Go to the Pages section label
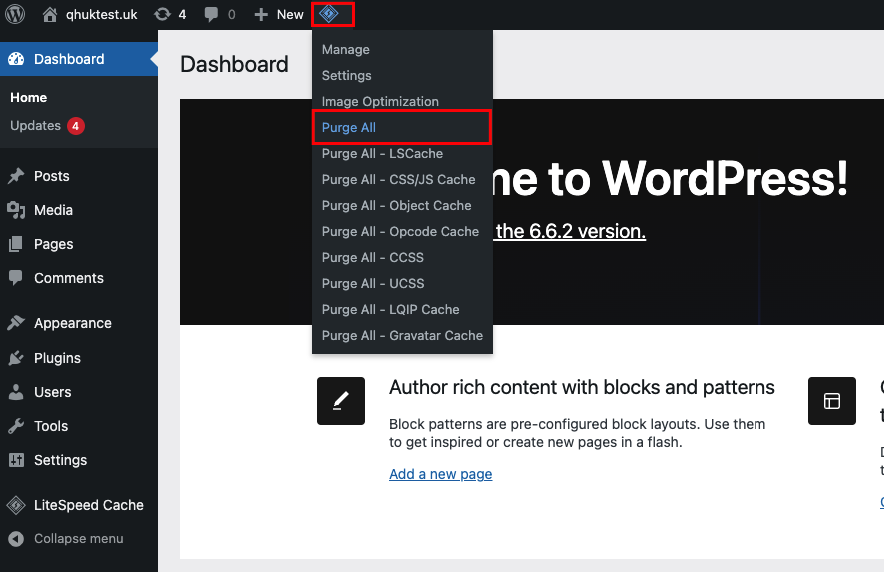The width and height of the screenshot is (884, 572). [54, 244]
